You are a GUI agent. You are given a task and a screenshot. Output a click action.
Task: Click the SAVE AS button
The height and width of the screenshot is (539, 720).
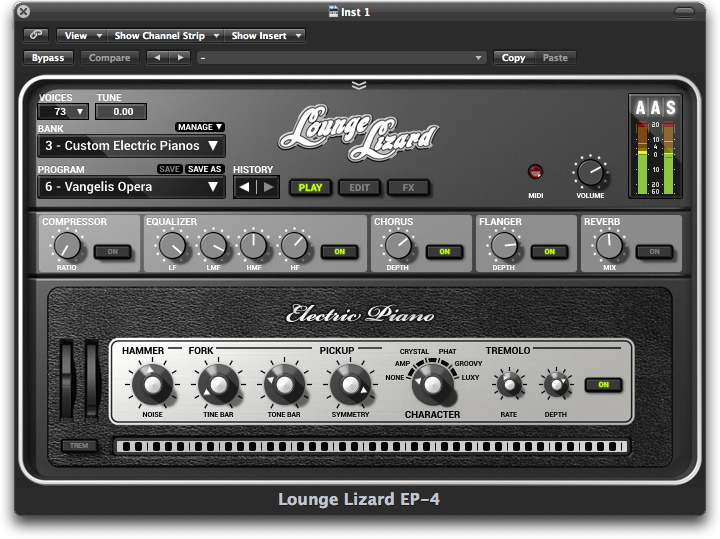pyautogui.click(x=204, y=169)
